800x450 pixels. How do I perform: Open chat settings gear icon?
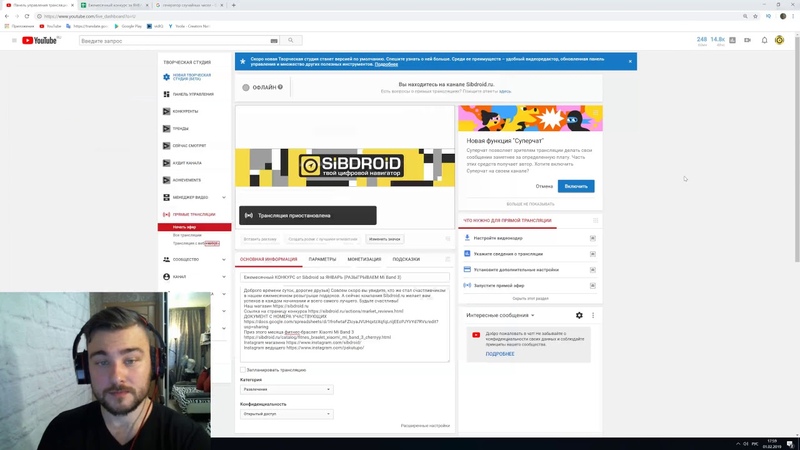[579, 315]
